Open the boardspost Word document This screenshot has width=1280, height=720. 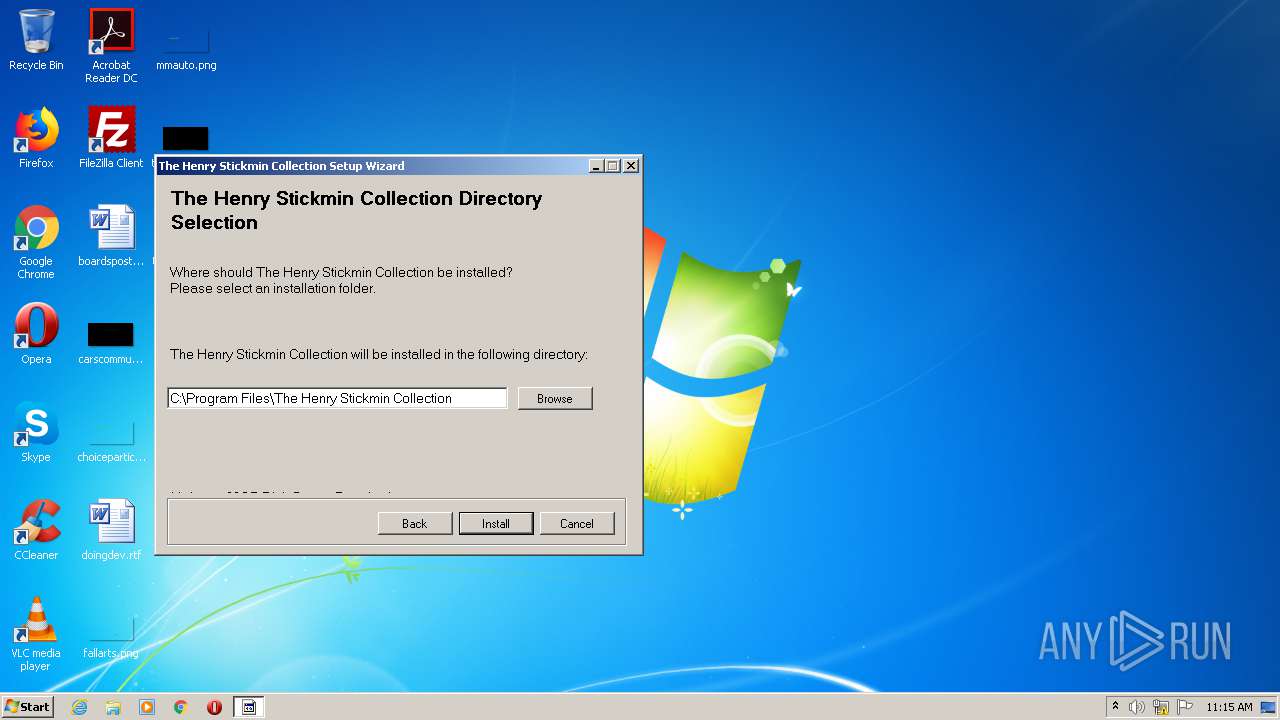(111, 236)
